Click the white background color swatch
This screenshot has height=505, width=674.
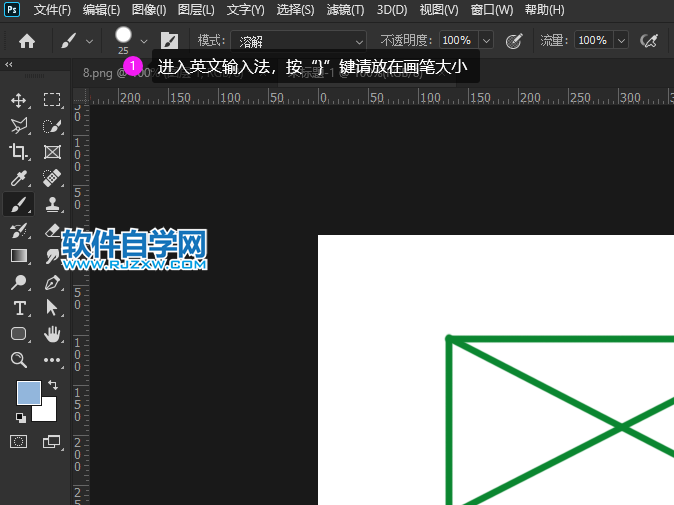pos(47,412)
